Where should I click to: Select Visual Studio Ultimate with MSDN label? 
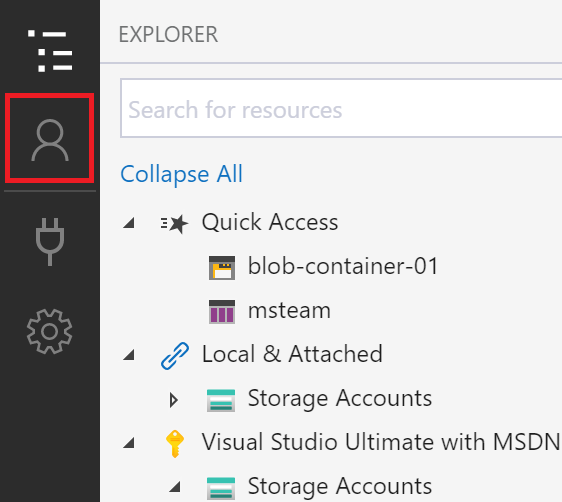(381, 442)
